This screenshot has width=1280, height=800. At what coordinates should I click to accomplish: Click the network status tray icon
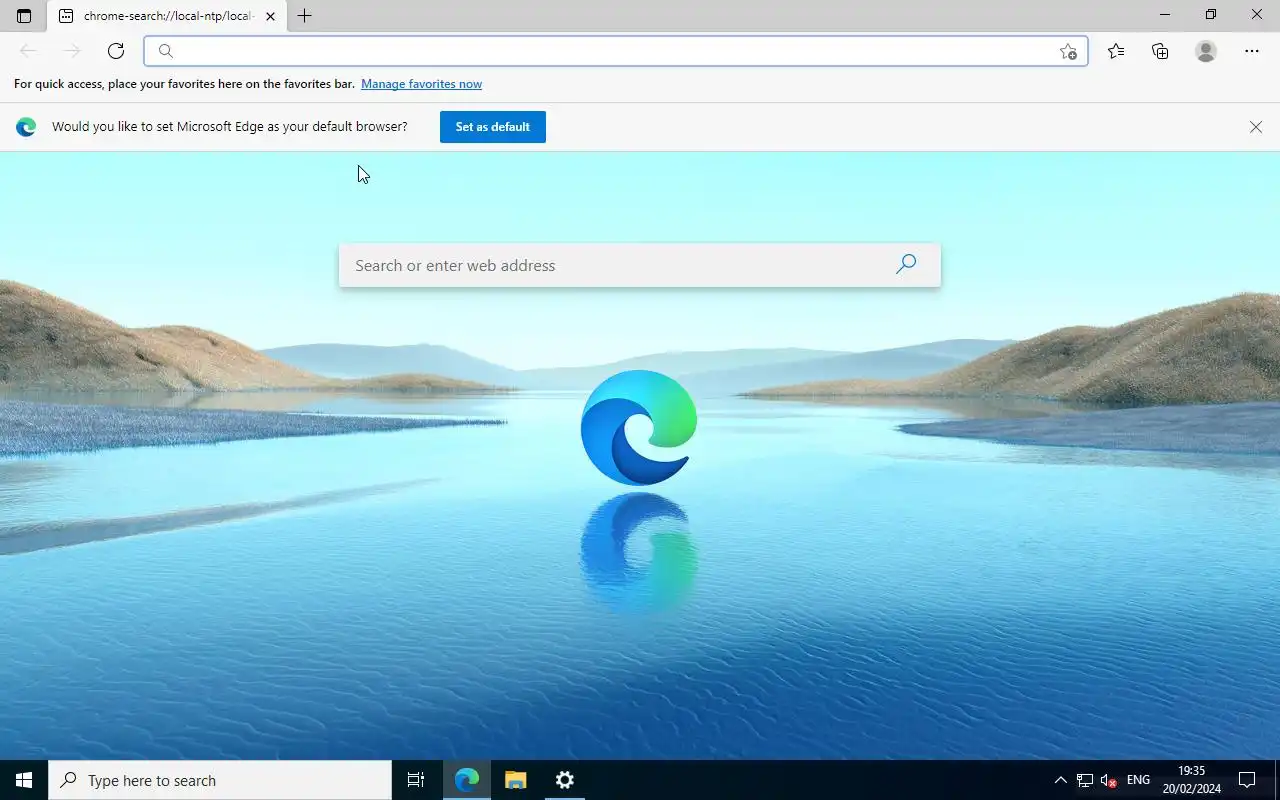click(x=1085, y=780)
